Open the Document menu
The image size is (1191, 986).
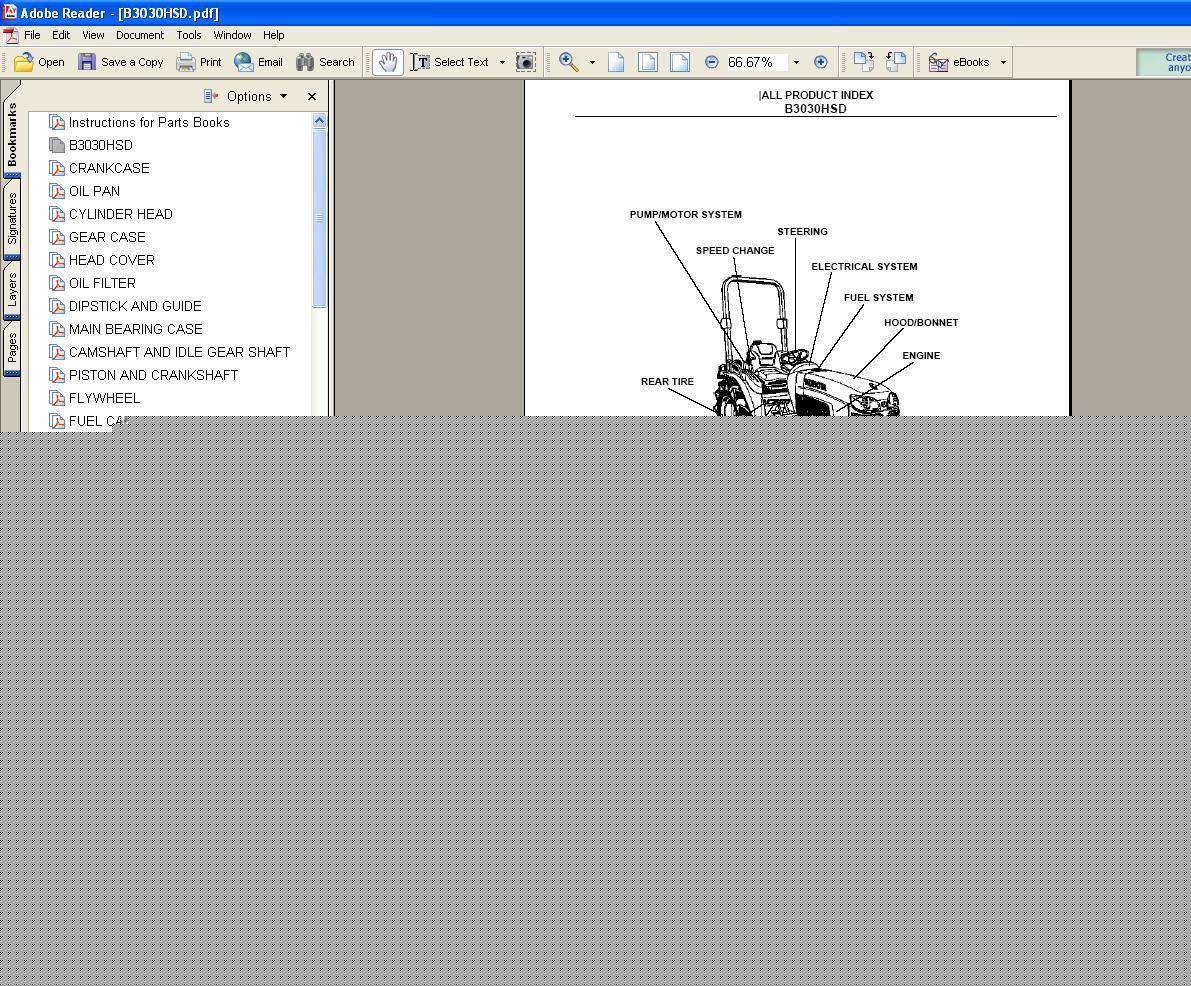140,35
